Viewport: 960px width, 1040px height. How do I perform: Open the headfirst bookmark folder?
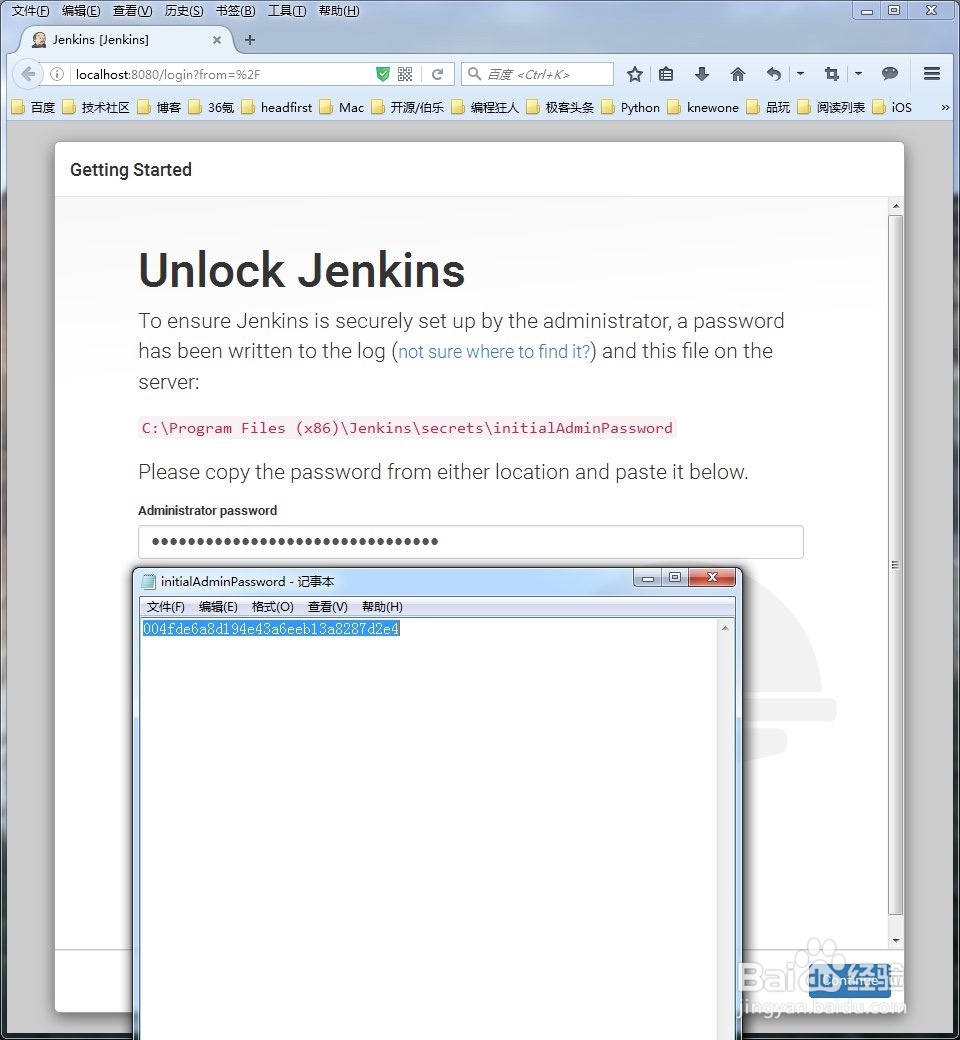(277, 107)
